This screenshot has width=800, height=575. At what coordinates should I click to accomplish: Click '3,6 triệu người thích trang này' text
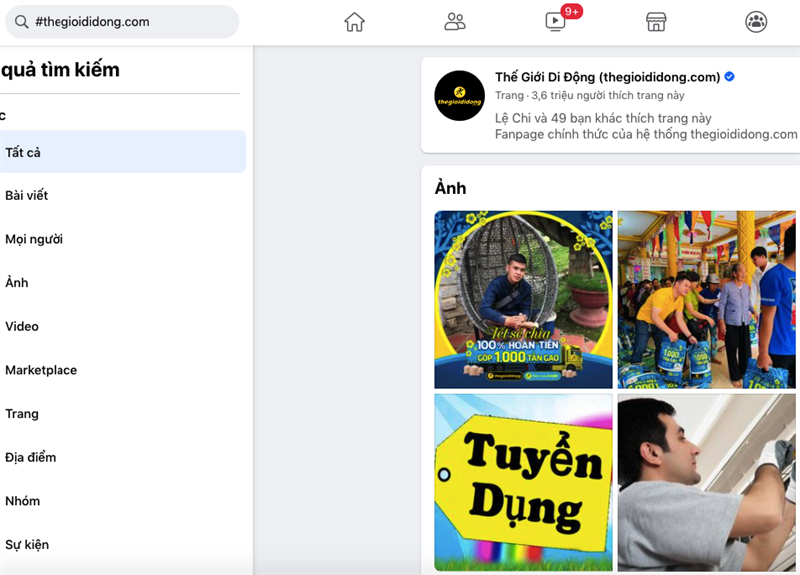pyautogui.click(x=608, y=95)
